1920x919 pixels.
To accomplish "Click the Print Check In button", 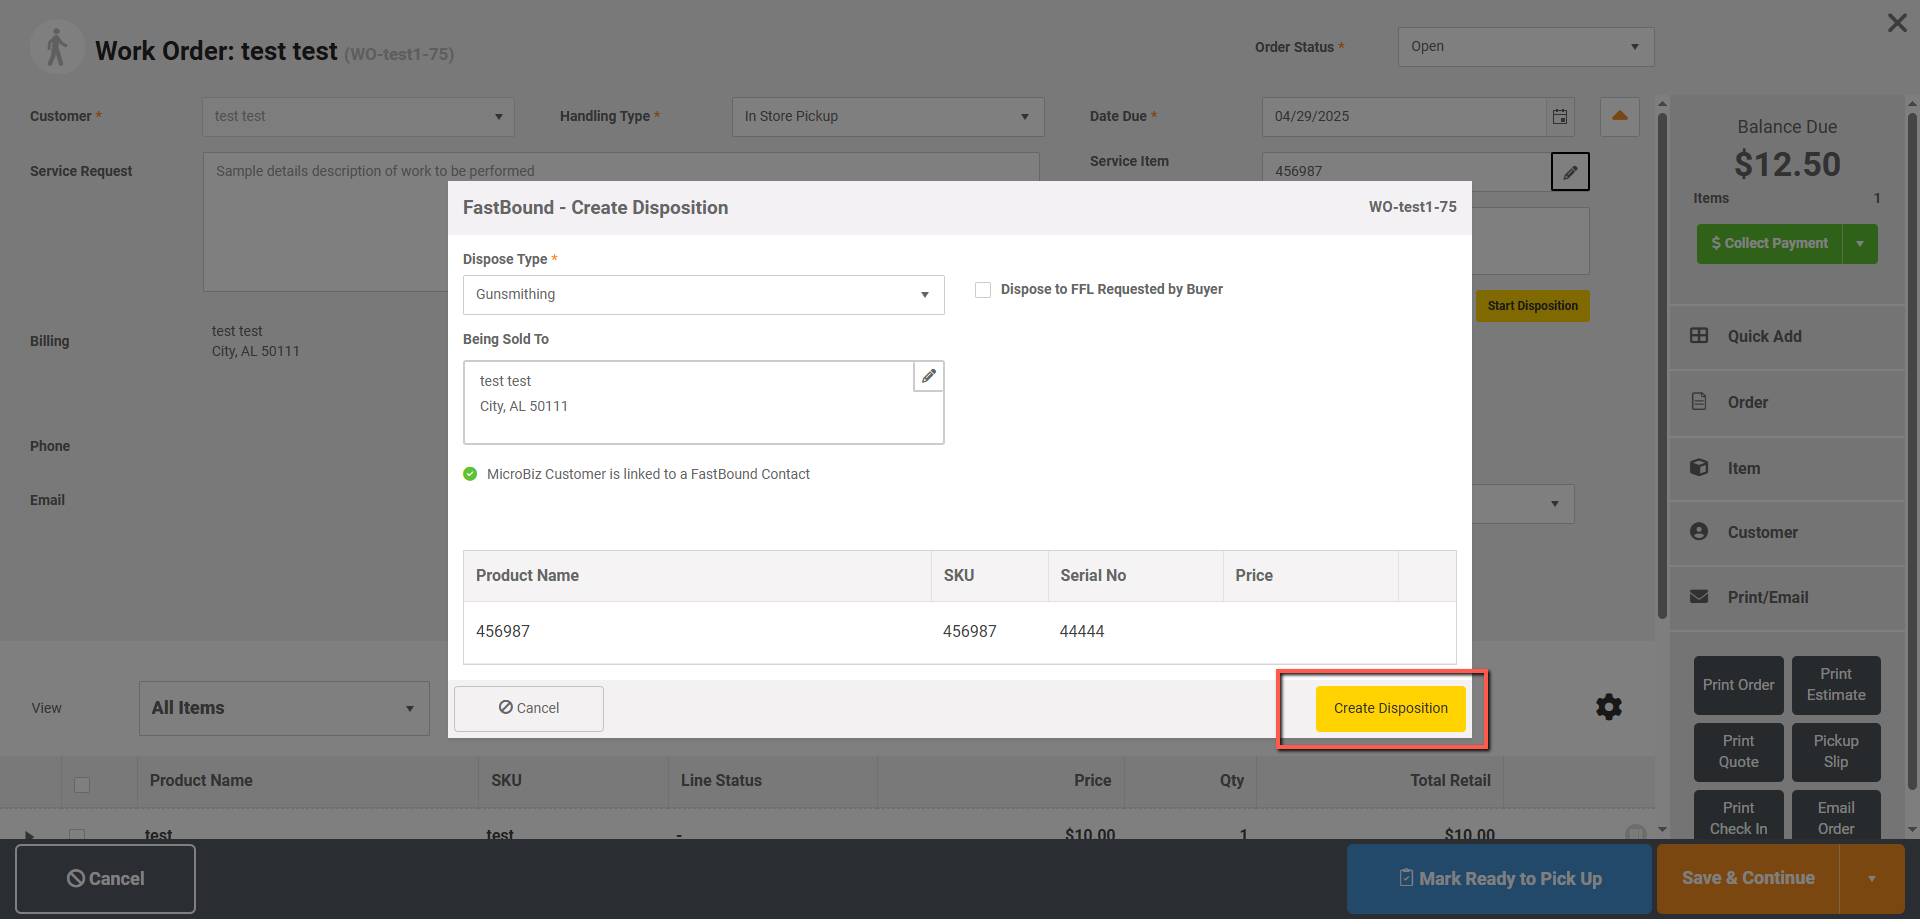I will [1738, 815].
